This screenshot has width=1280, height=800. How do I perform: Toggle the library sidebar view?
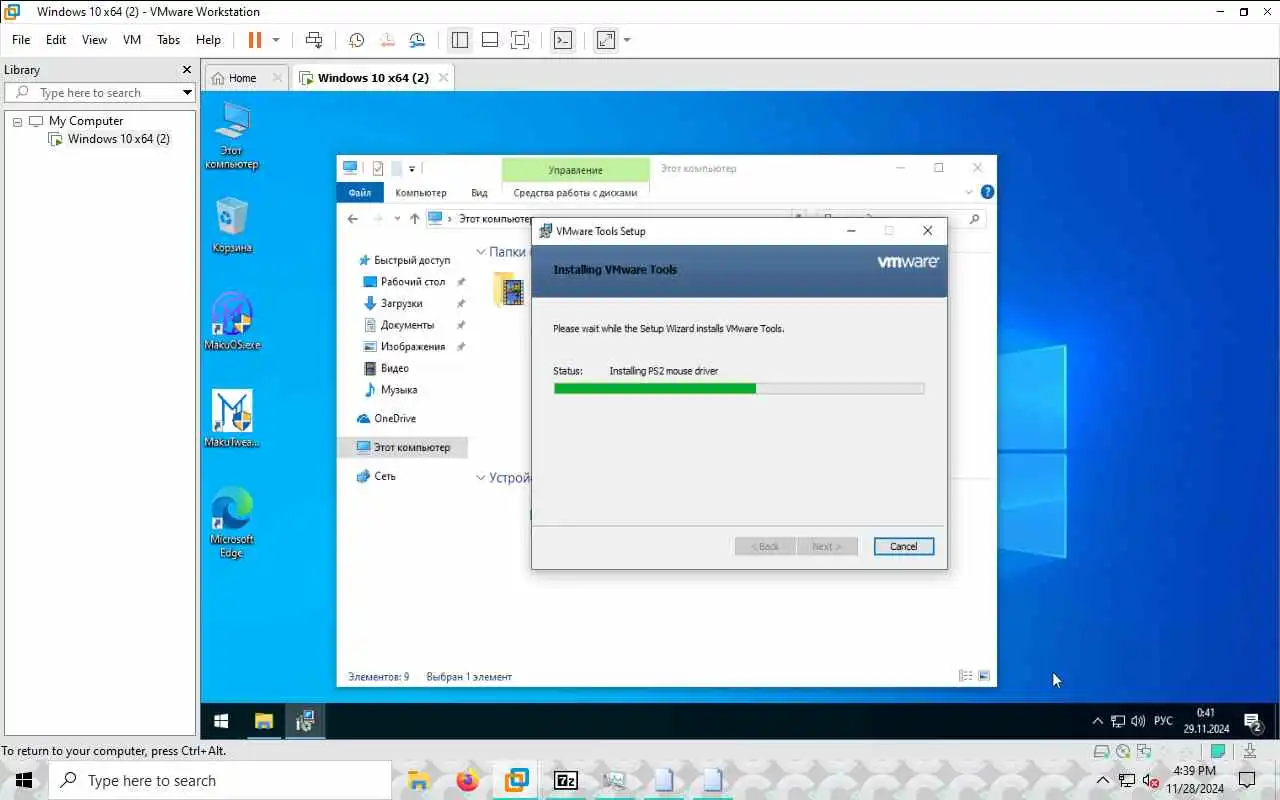tap(460, 40)
